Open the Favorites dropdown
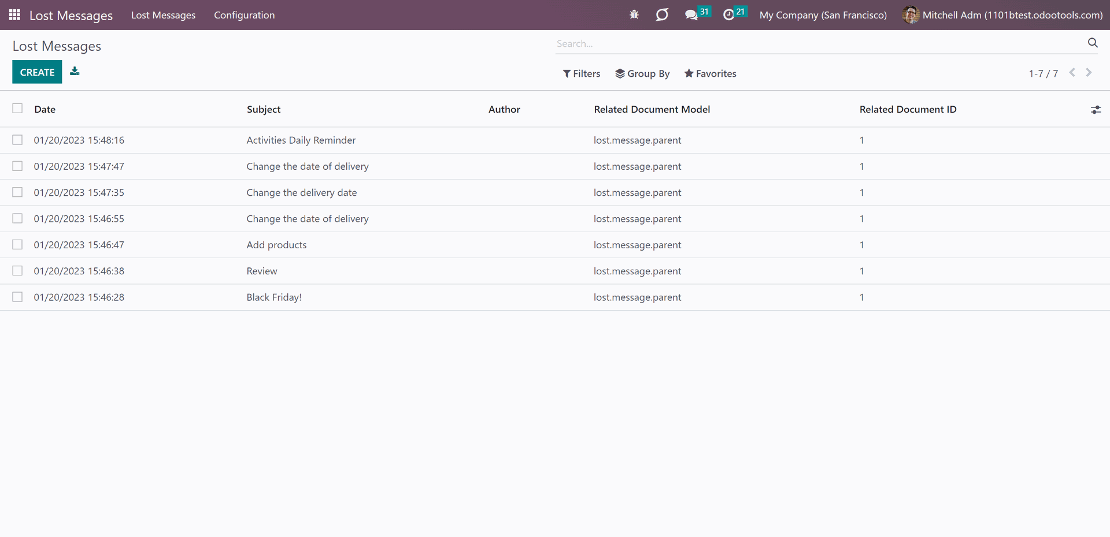1110x537 pixels. [710, 74]
